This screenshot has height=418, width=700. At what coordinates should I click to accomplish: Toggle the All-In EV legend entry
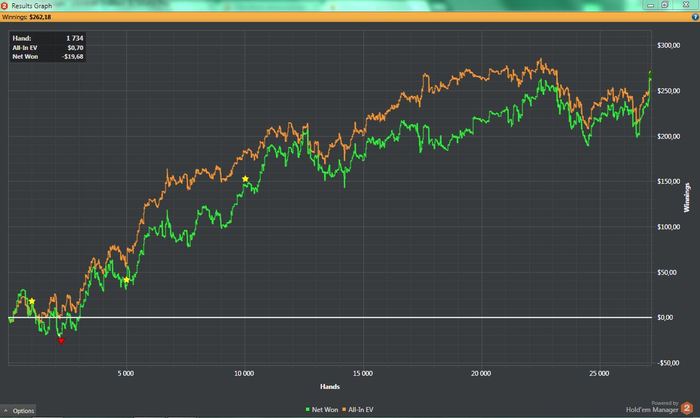[358, 410]
